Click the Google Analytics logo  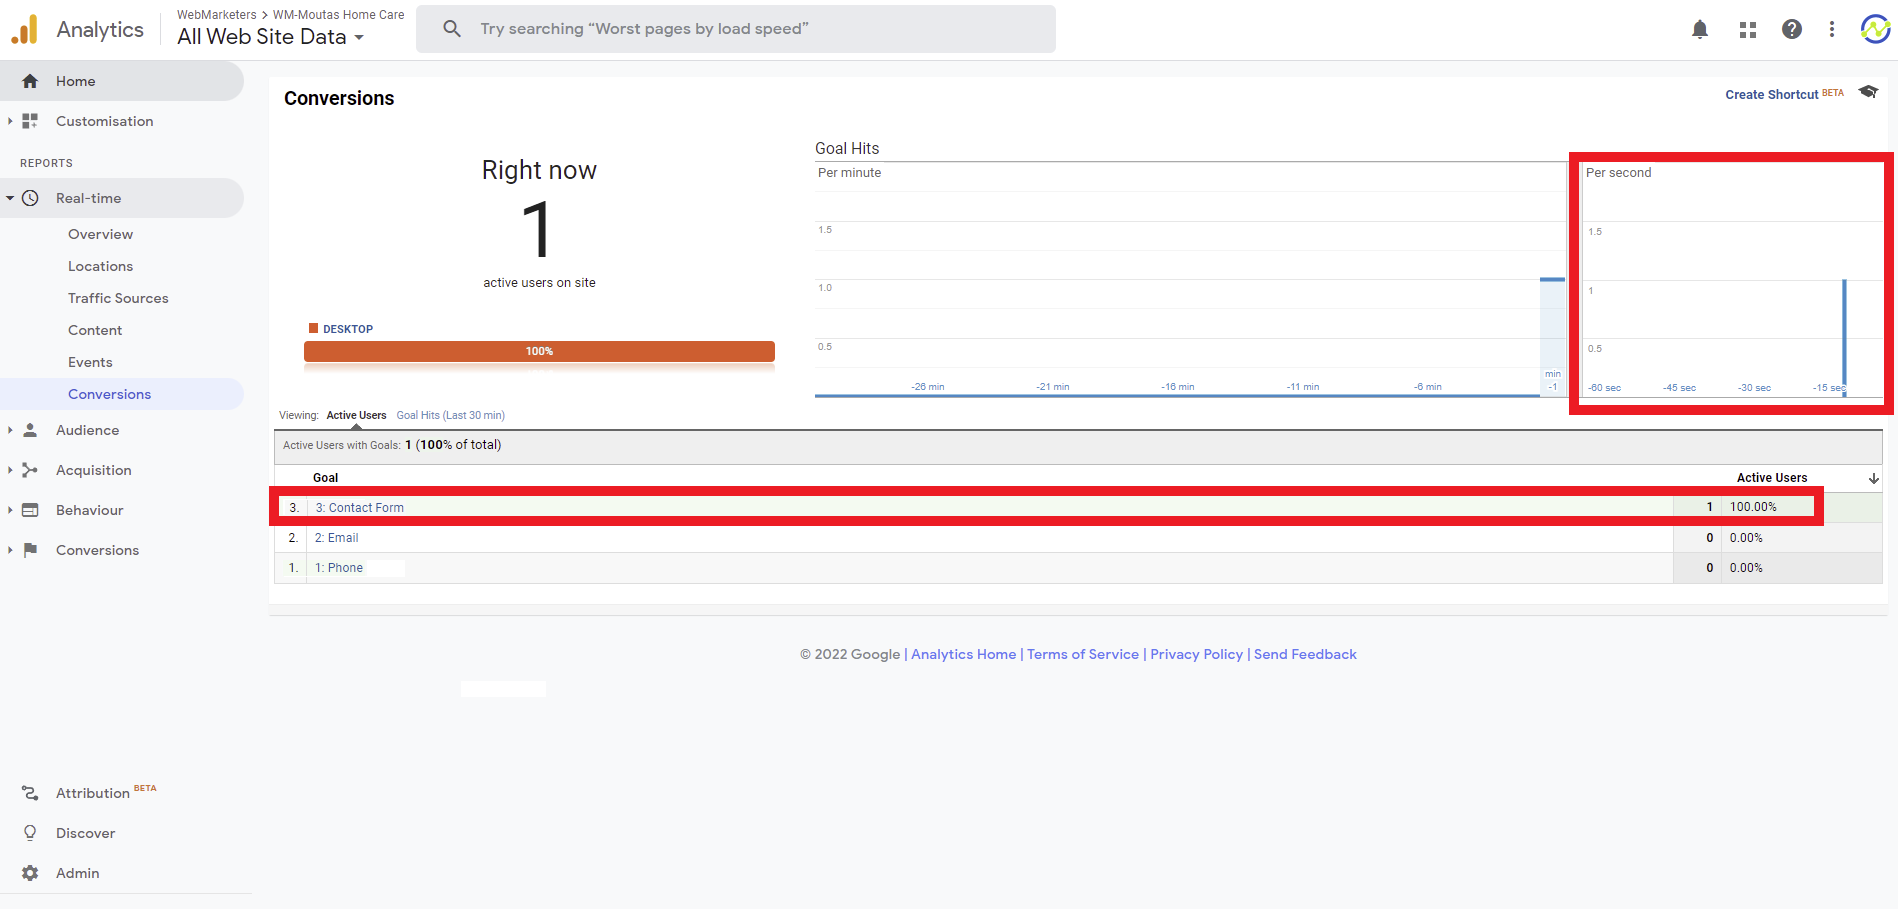click(25, 30)
